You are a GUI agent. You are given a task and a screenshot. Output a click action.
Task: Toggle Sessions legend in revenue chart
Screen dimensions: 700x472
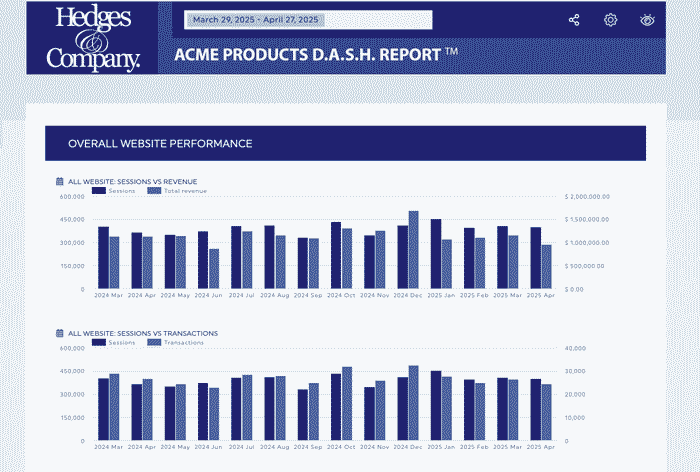[x=114, y=190]
